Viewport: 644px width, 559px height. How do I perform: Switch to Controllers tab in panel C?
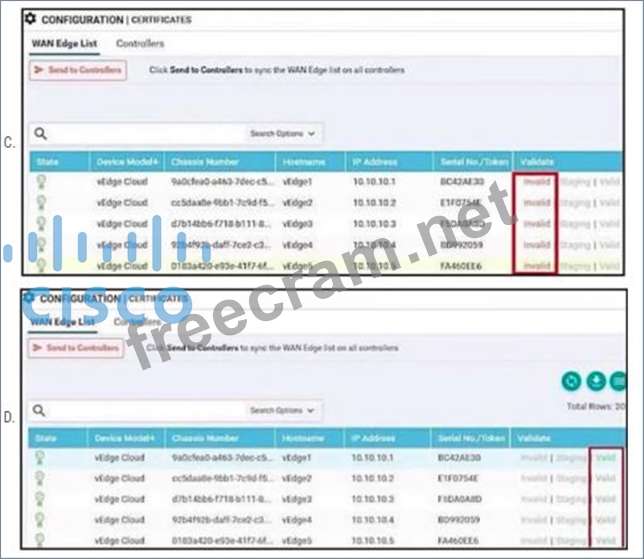(x=140, y=44)
